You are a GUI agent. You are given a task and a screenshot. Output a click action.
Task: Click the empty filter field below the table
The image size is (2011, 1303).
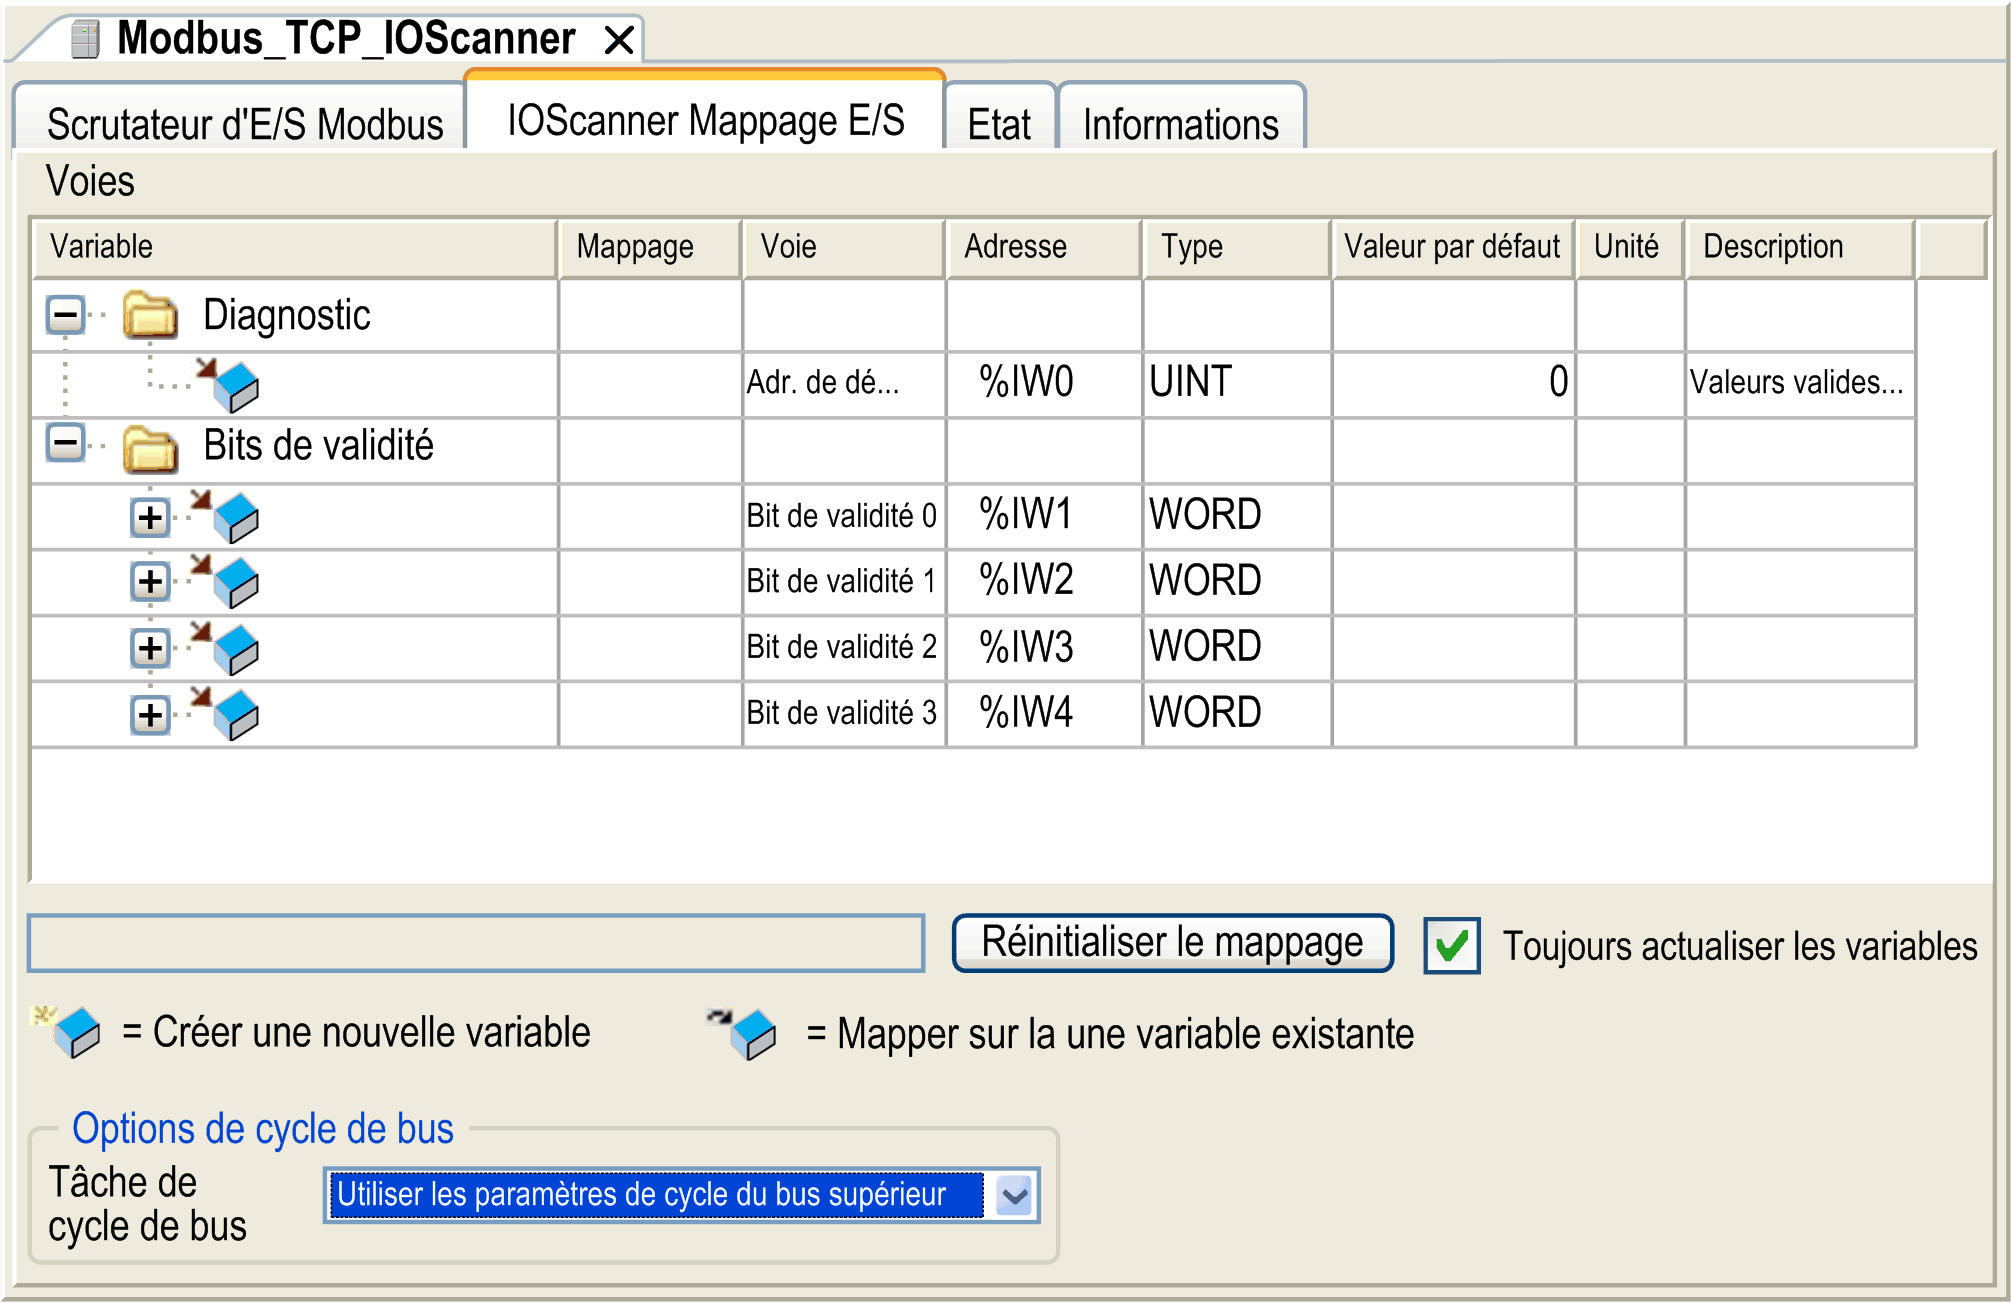[x=476, y=943]
